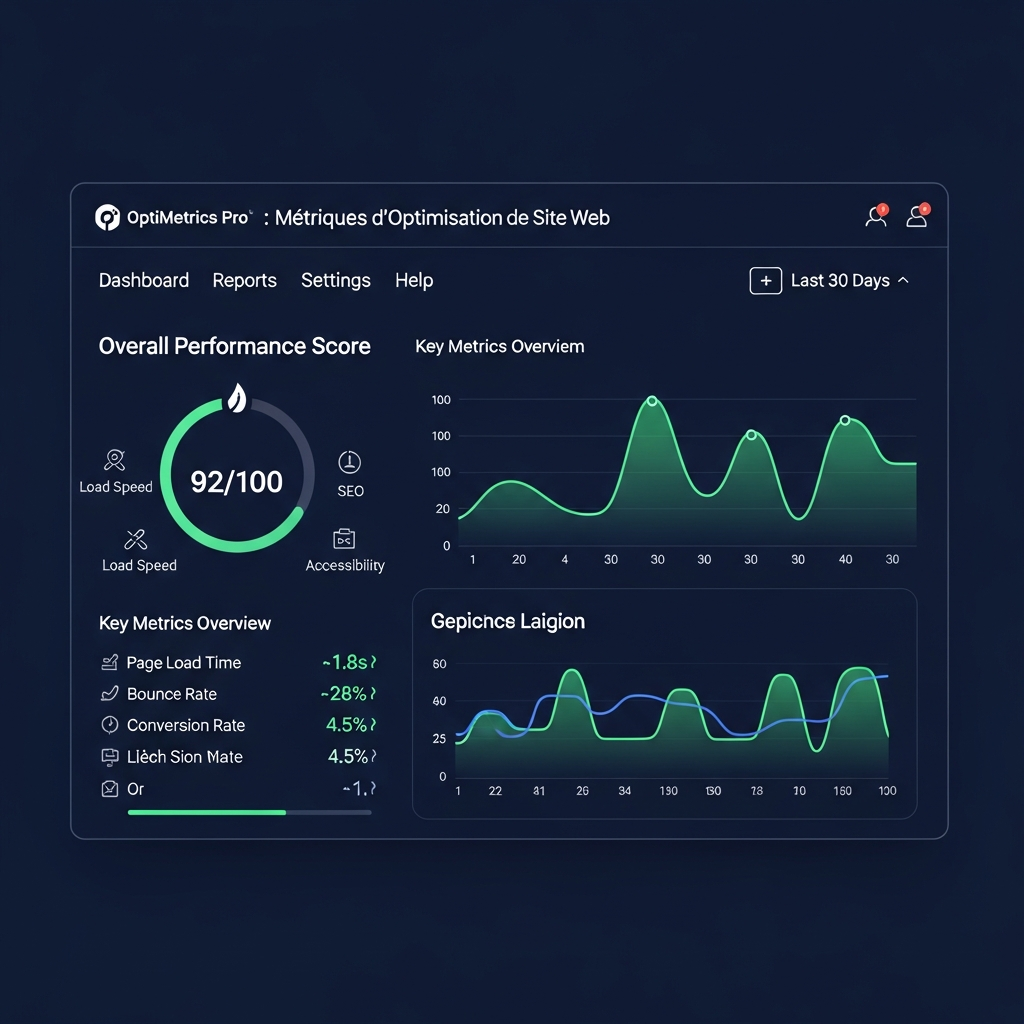Click the Bounce Rate icon

(110, 693)
